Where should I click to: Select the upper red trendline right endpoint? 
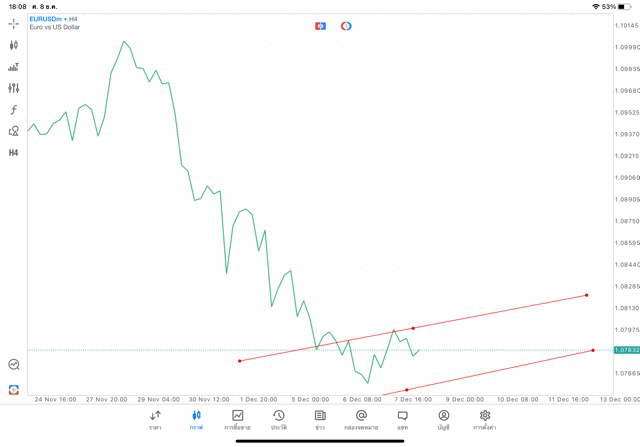click(x=587, y=295)
